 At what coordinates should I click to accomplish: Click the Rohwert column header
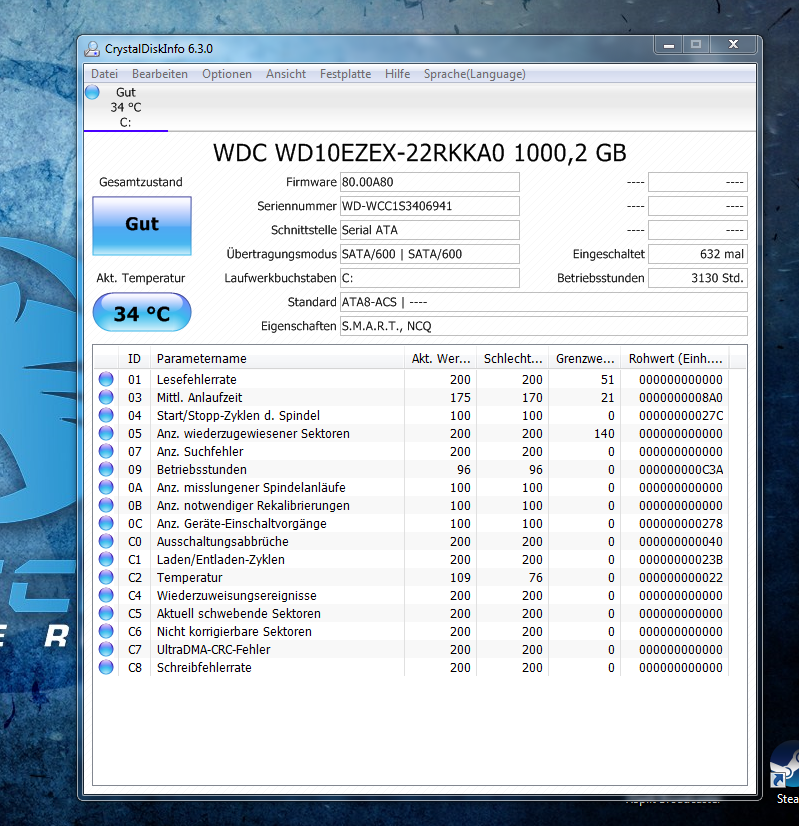pyautogui.click(x=675, y=359)
